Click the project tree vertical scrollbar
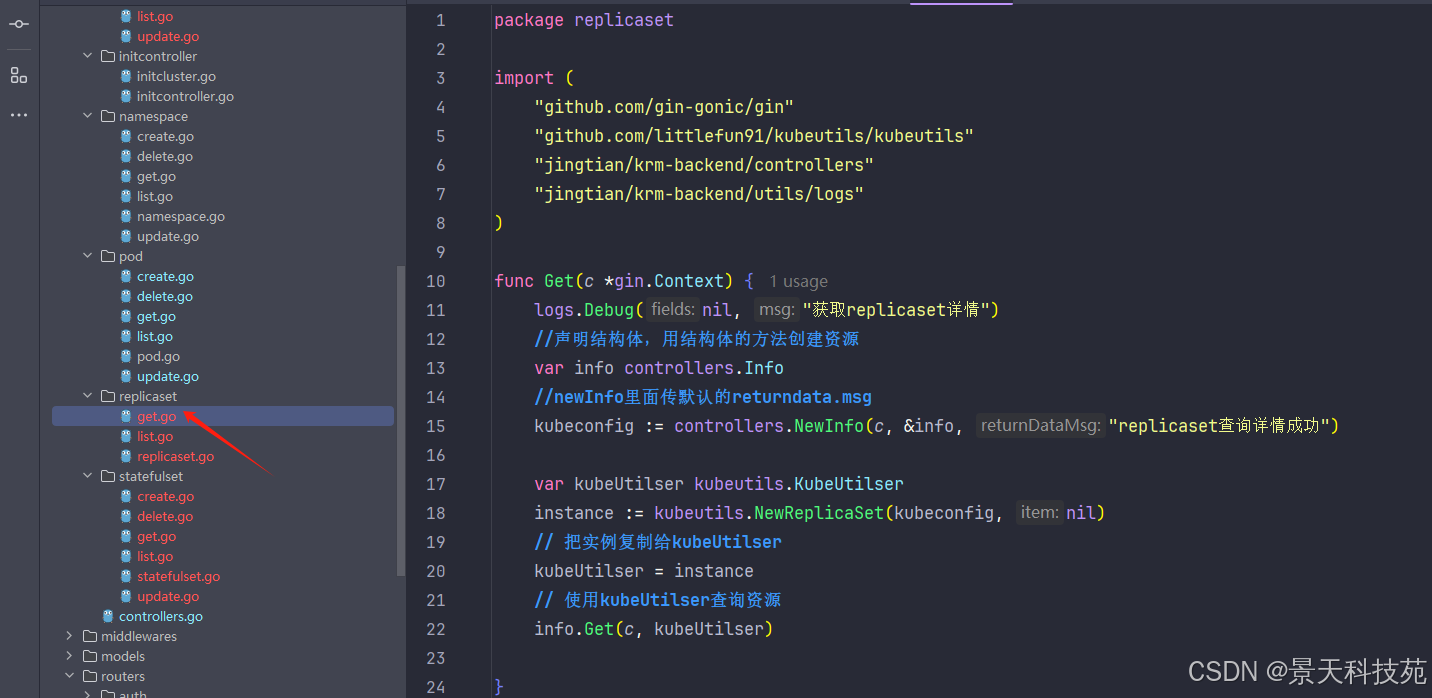The image size is (1432, 698). 401,420
